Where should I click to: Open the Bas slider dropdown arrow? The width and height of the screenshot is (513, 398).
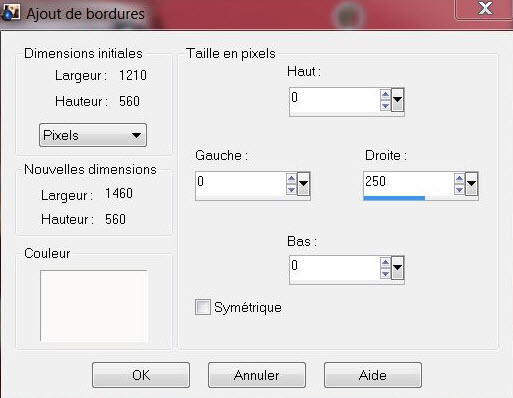(397, 268)
